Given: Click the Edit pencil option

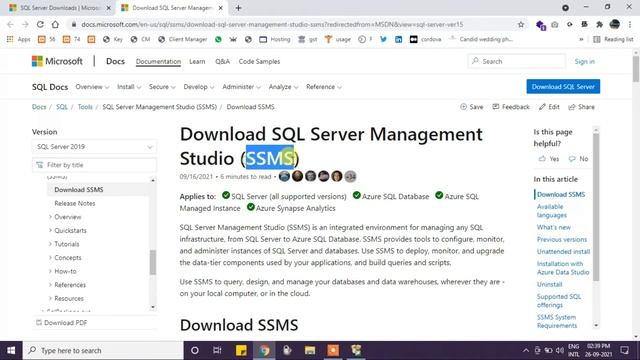Looking at the screenshot, I should click(x=549, y=107).
